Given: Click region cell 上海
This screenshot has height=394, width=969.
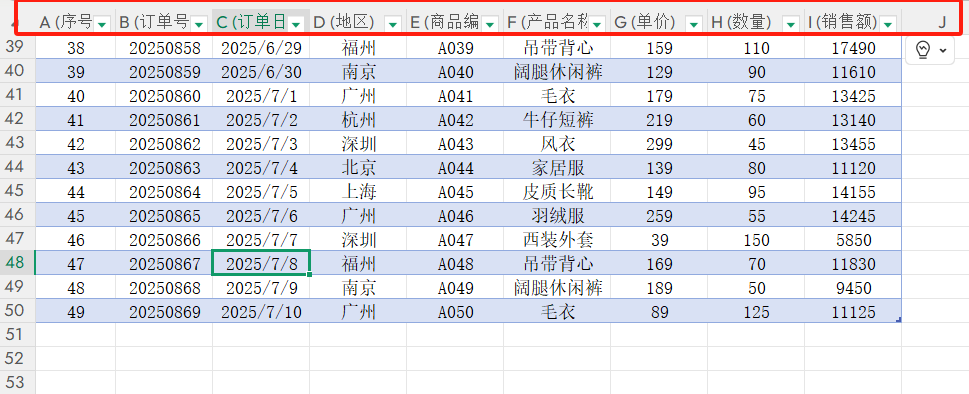Looking at the screenshot, I should point(358,192).
